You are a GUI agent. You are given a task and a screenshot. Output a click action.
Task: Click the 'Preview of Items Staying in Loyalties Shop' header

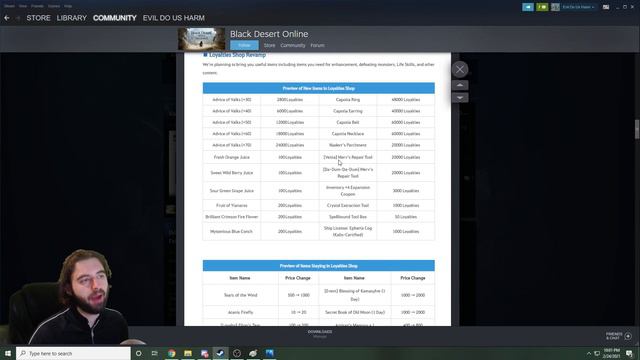click(319, 266)
